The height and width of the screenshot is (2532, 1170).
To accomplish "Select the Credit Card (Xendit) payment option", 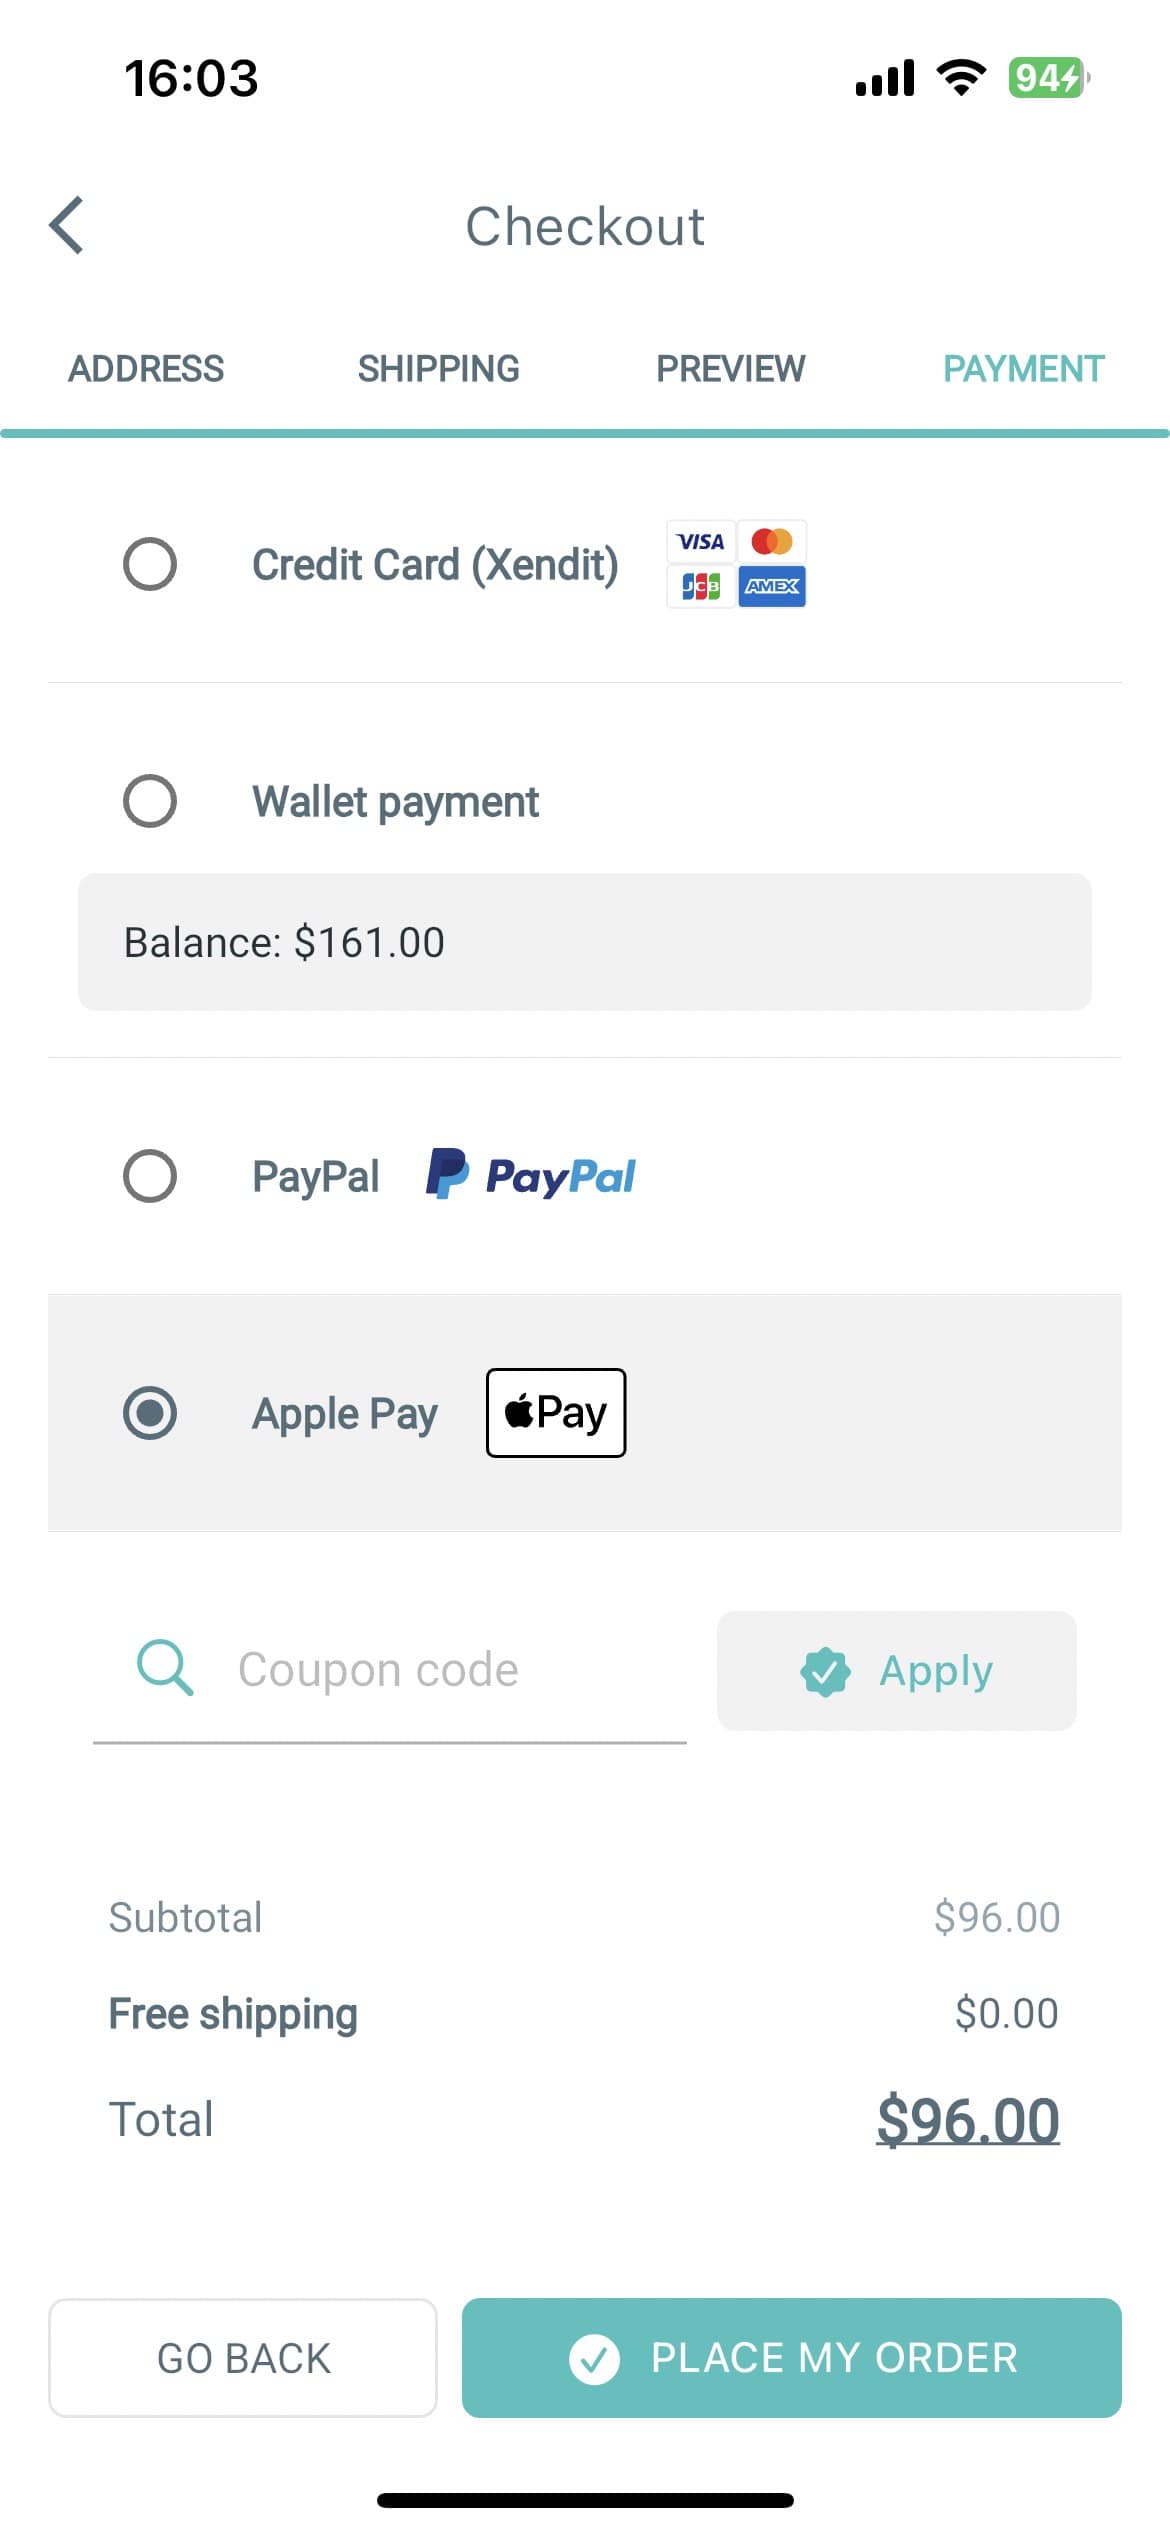I will coord(150,563).
